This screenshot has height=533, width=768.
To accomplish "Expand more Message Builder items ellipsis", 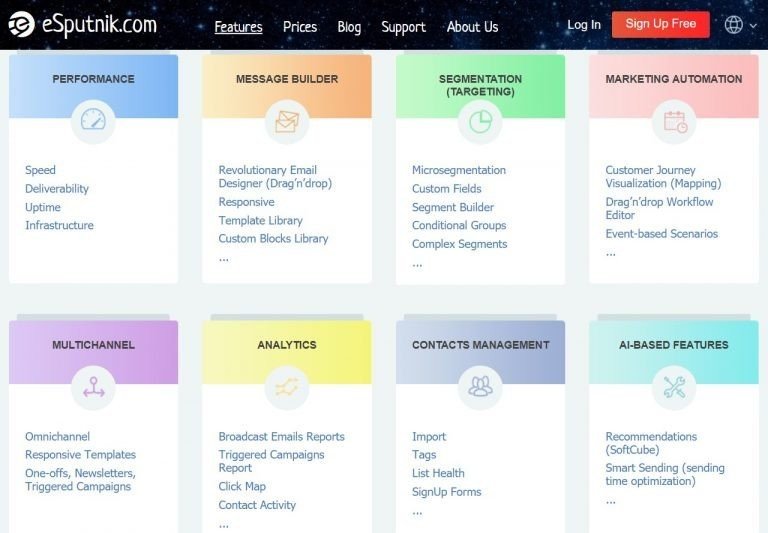I will (x=224, y=259).
